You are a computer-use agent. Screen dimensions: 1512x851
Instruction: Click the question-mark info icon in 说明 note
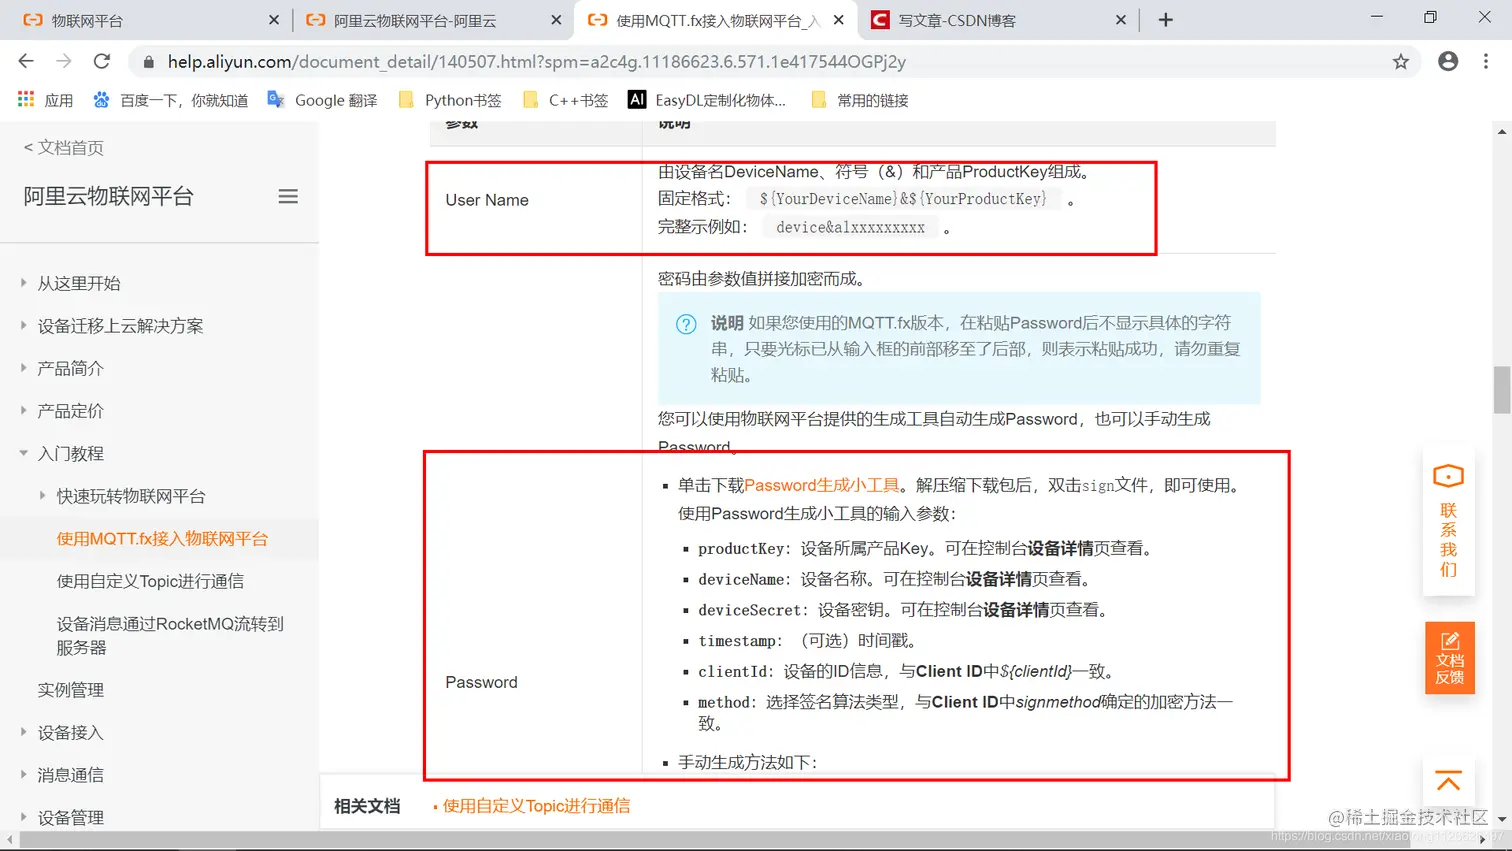coord(686,324)
